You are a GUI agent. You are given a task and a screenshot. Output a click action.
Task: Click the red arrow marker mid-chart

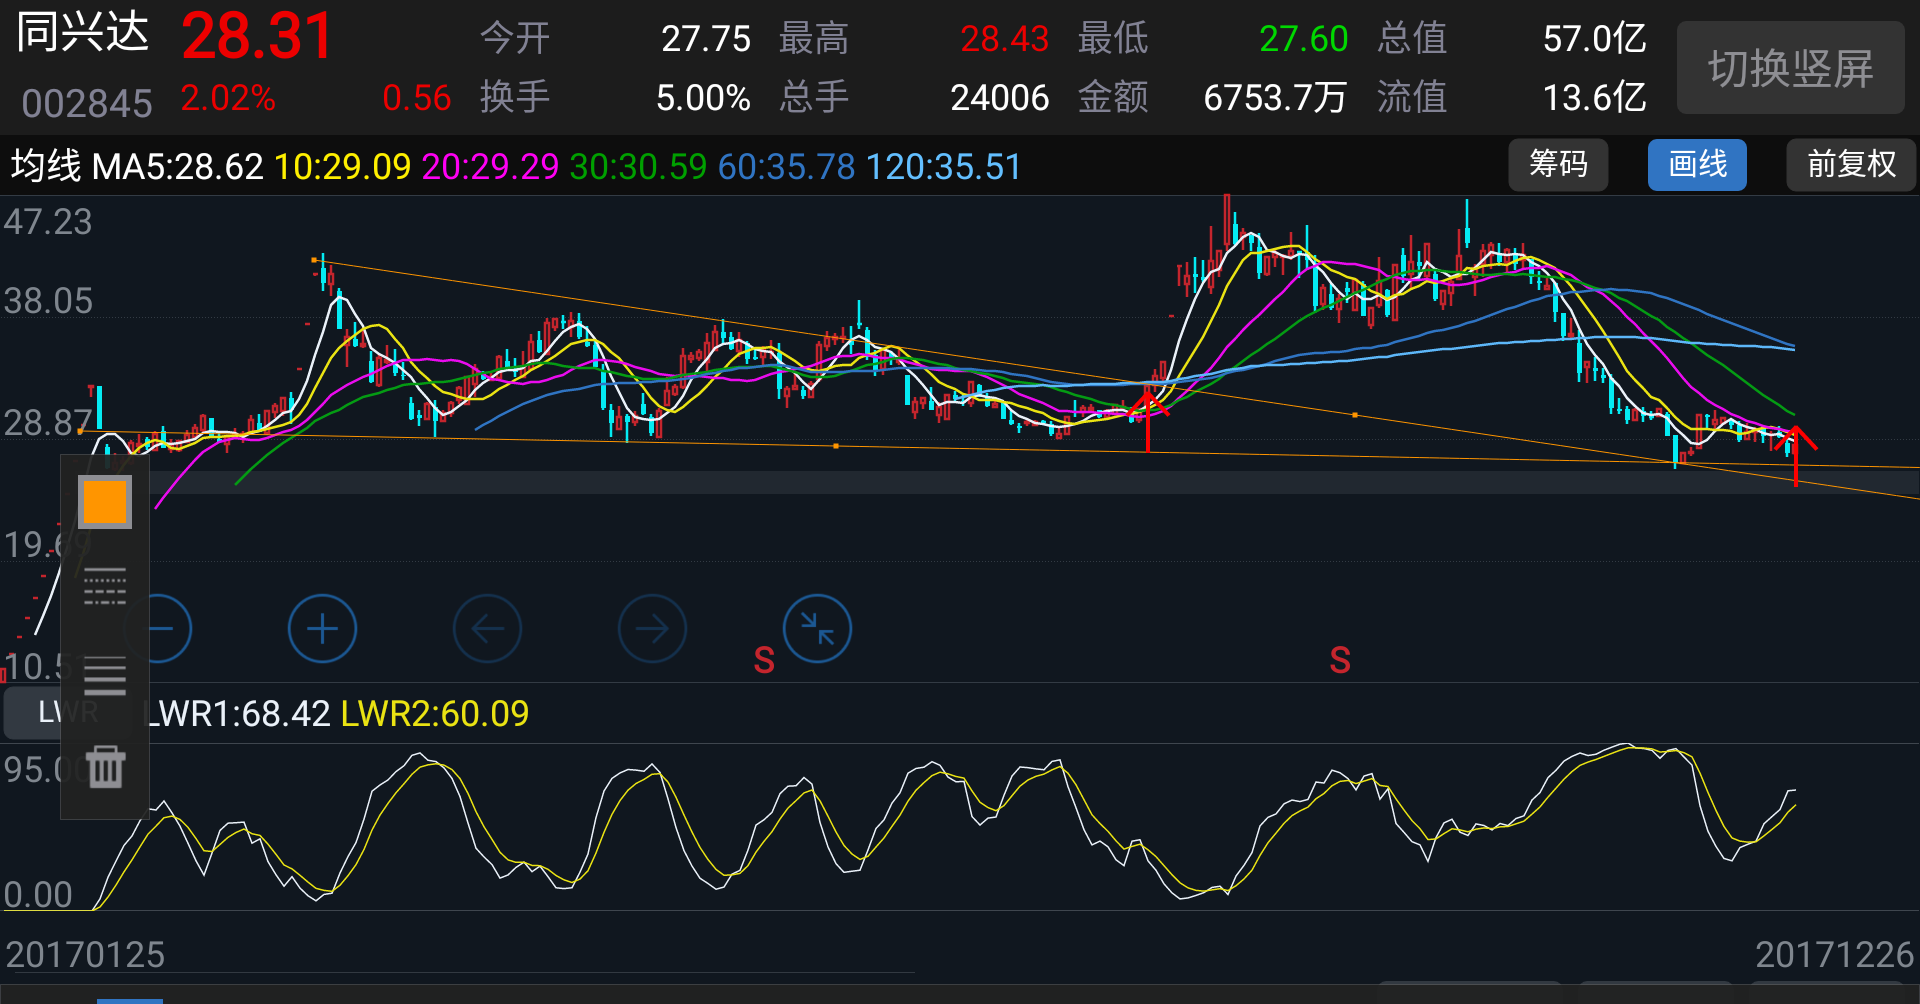1148,420
